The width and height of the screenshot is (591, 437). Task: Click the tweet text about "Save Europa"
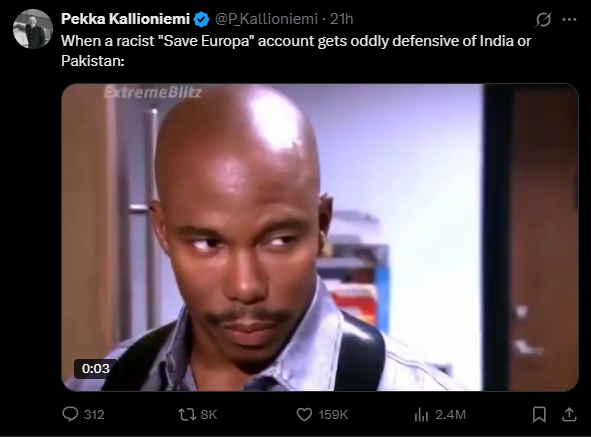click(296, 51)
